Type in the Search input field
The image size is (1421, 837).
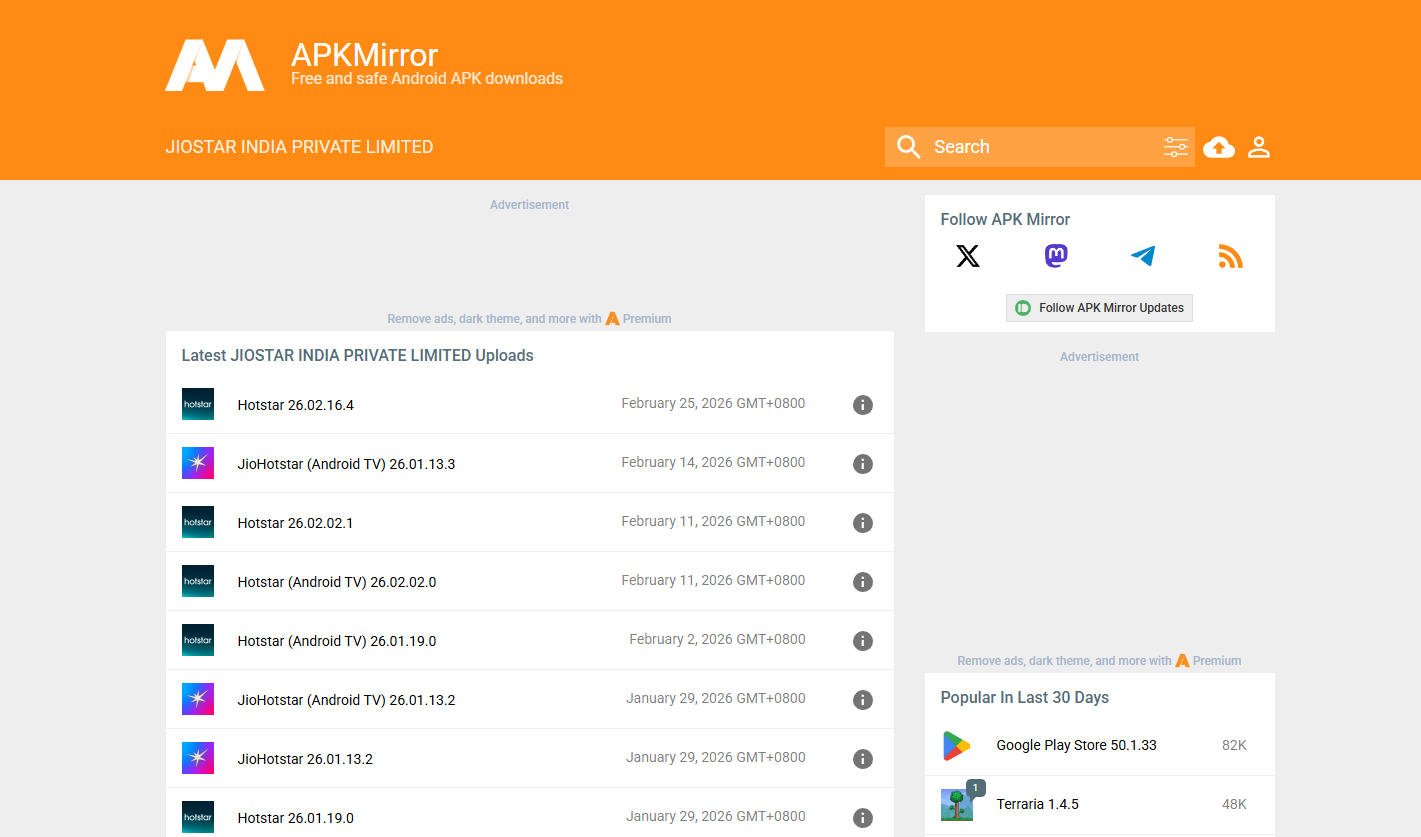[1040, 147]
